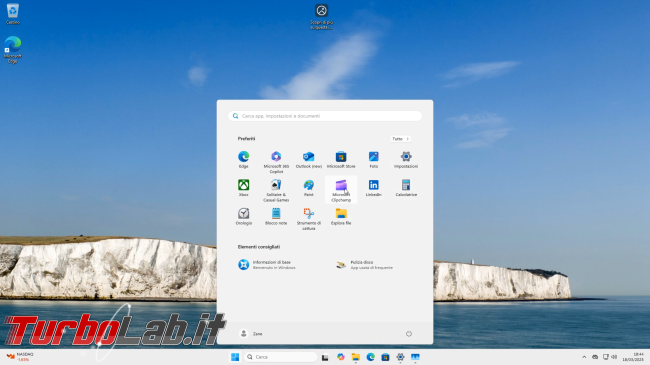Click the Windows Start button on taskbar
The height and width of the screenshot is (365, 650).
[x=235, y=357]
